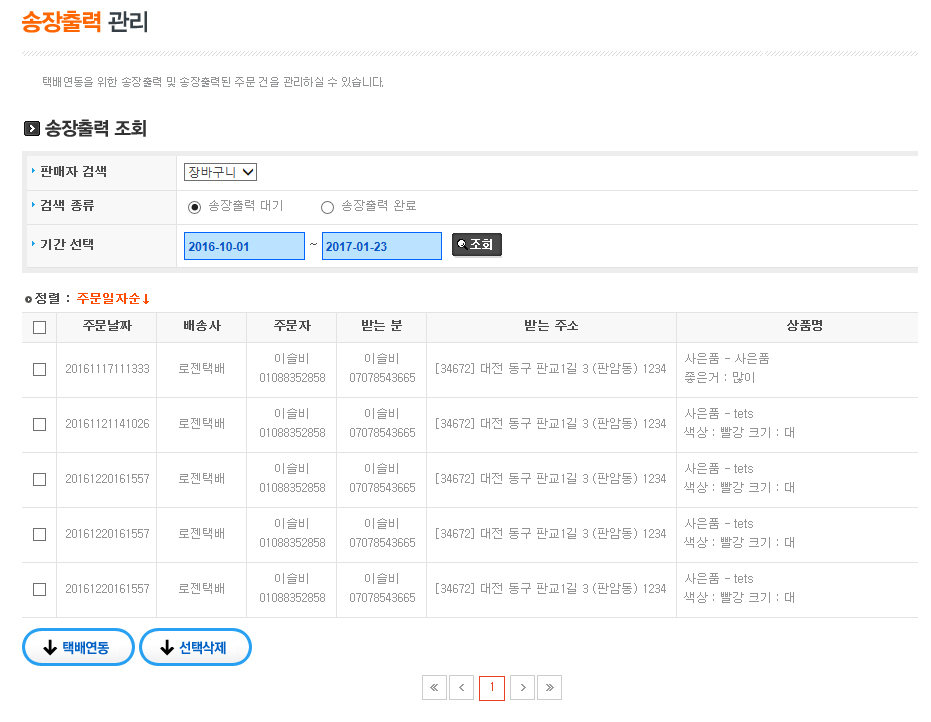The height and width of the screenshot is (722, 931).
Task: Jump to the last page of results
Action: pyautogui.click(x=549, y=688)
